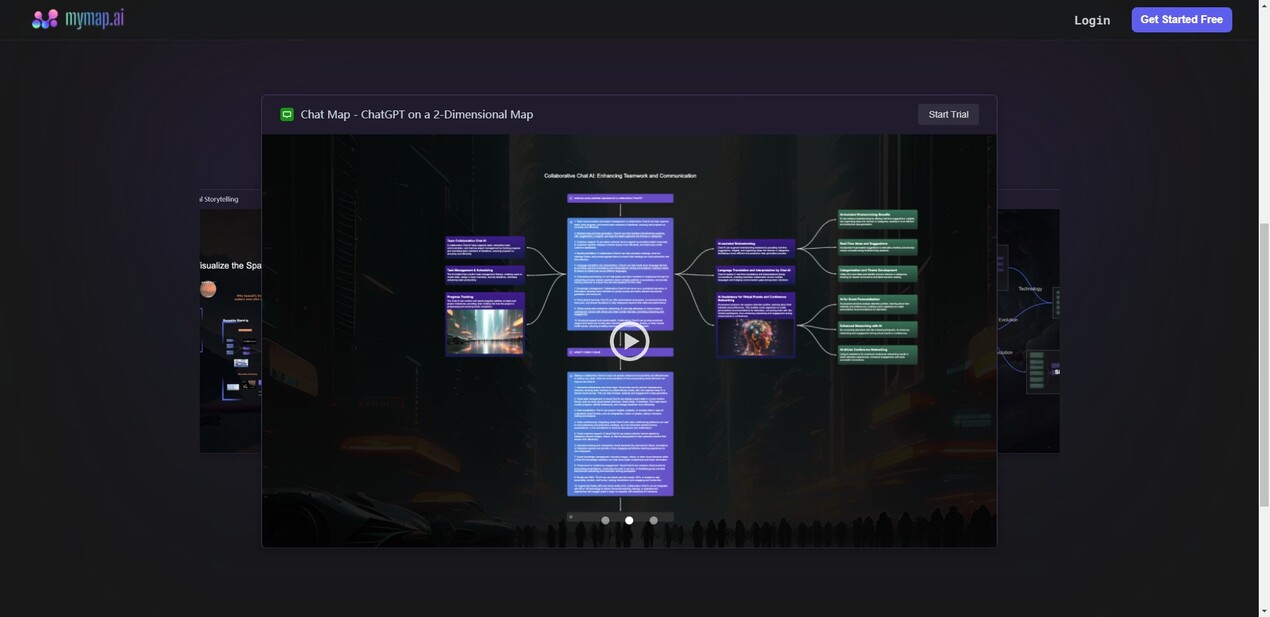Click the Progress Tracking landscape image
The height and width of the screenshot is (617, 1270).
click(x=485, y=330)
